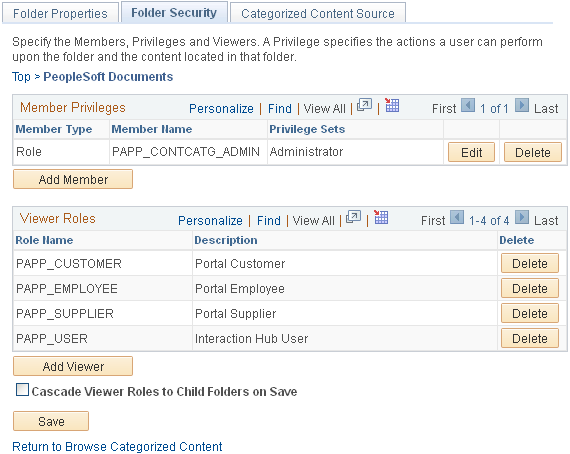This screenshot has height=454, width=570.
Task: Click Last link in Member Privileges navigation
Action: pyautogui.click(x=546, y=109)
